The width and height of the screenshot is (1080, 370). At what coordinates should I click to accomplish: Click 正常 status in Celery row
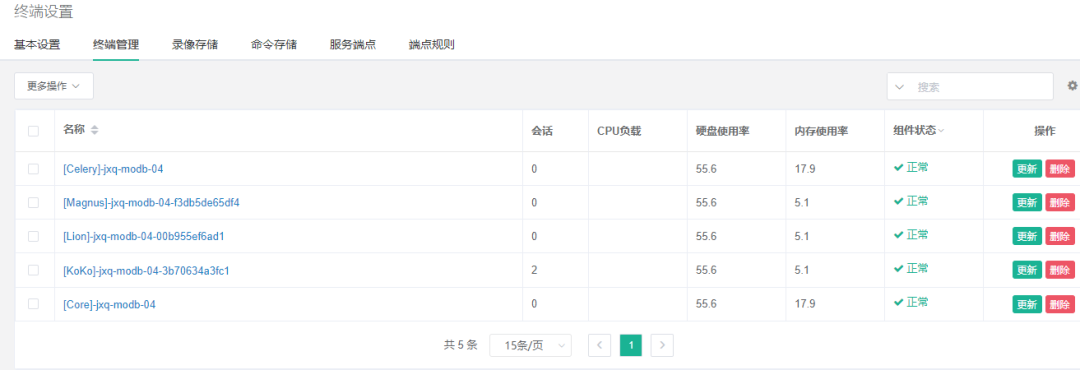911,167
